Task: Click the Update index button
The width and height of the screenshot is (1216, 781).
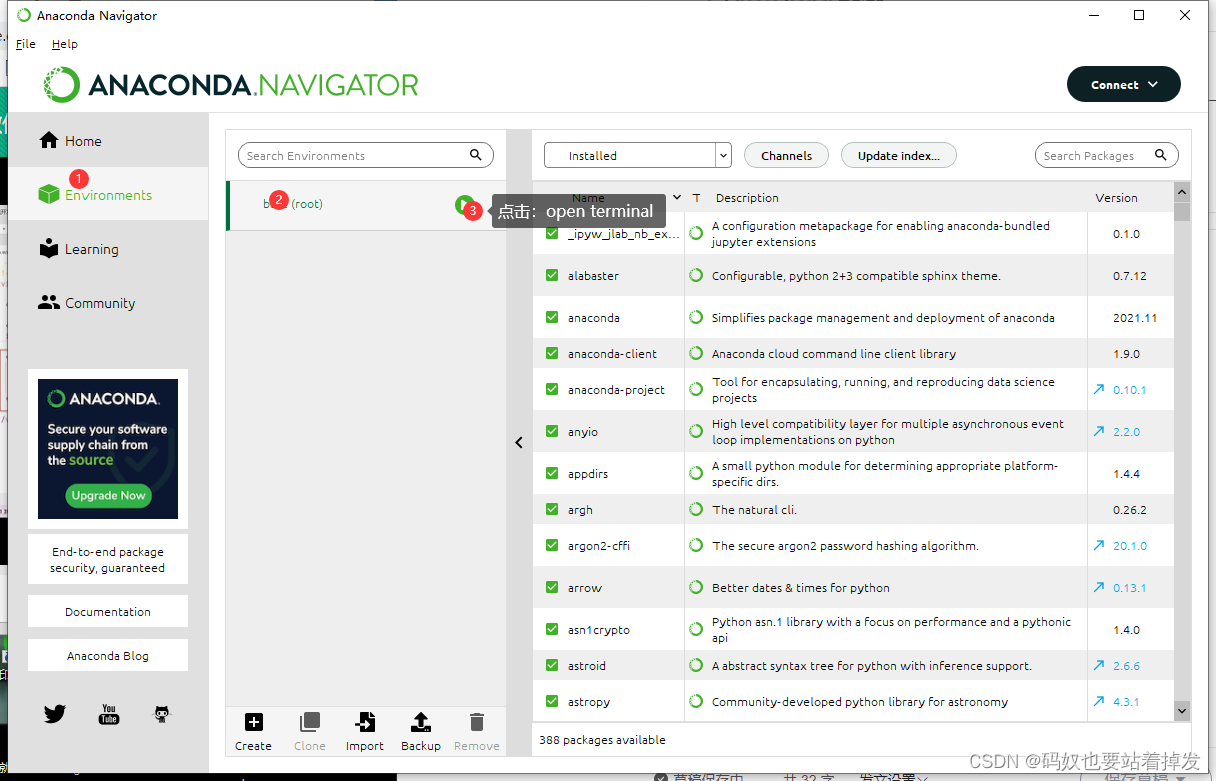Action: click(899, 155)
